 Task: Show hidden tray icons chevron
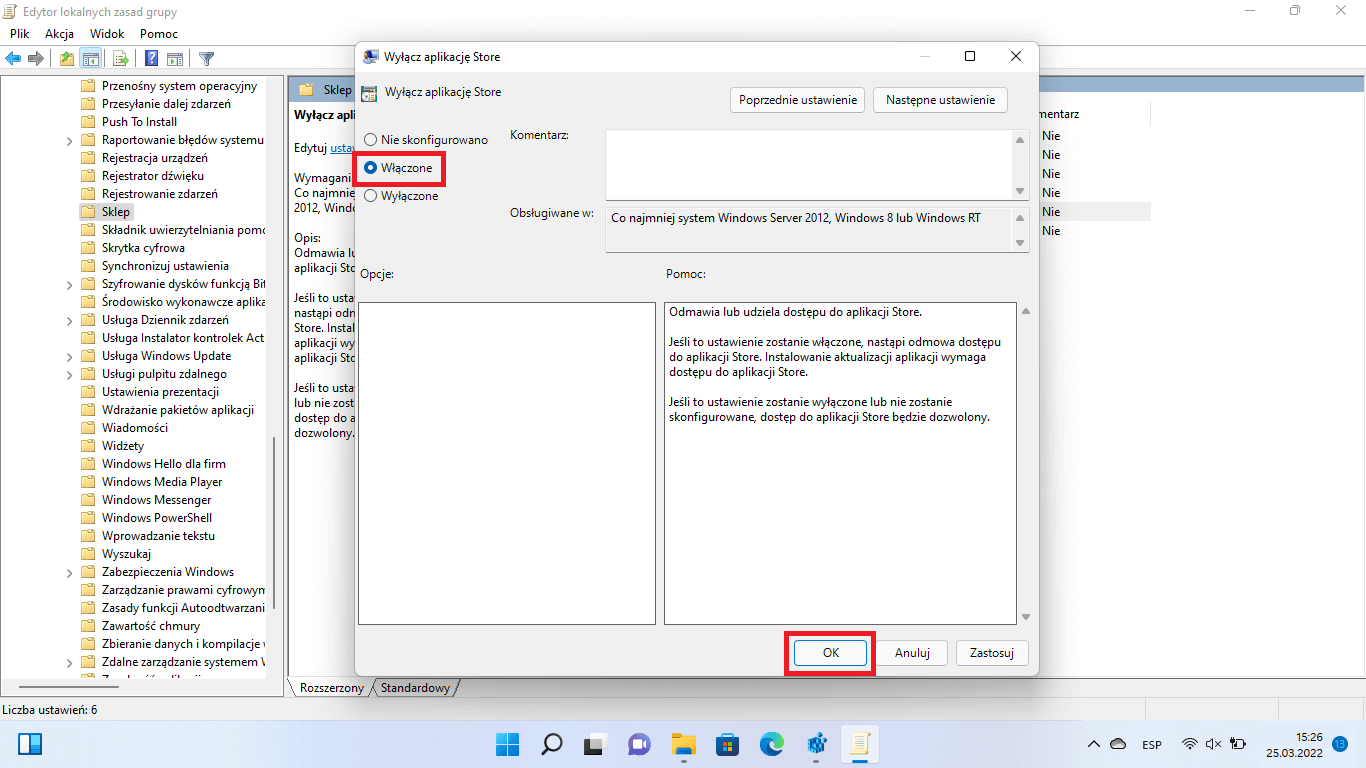pos(1095,744)
